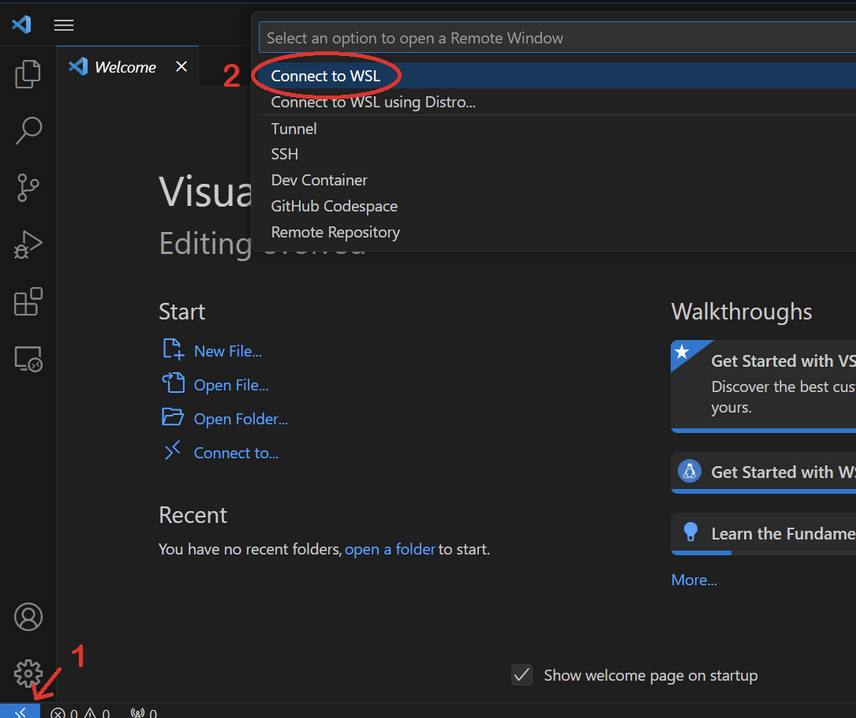Viewport: 856px width, 718px height.
Task: Open the Source Control view
Action: click(28, 188)
